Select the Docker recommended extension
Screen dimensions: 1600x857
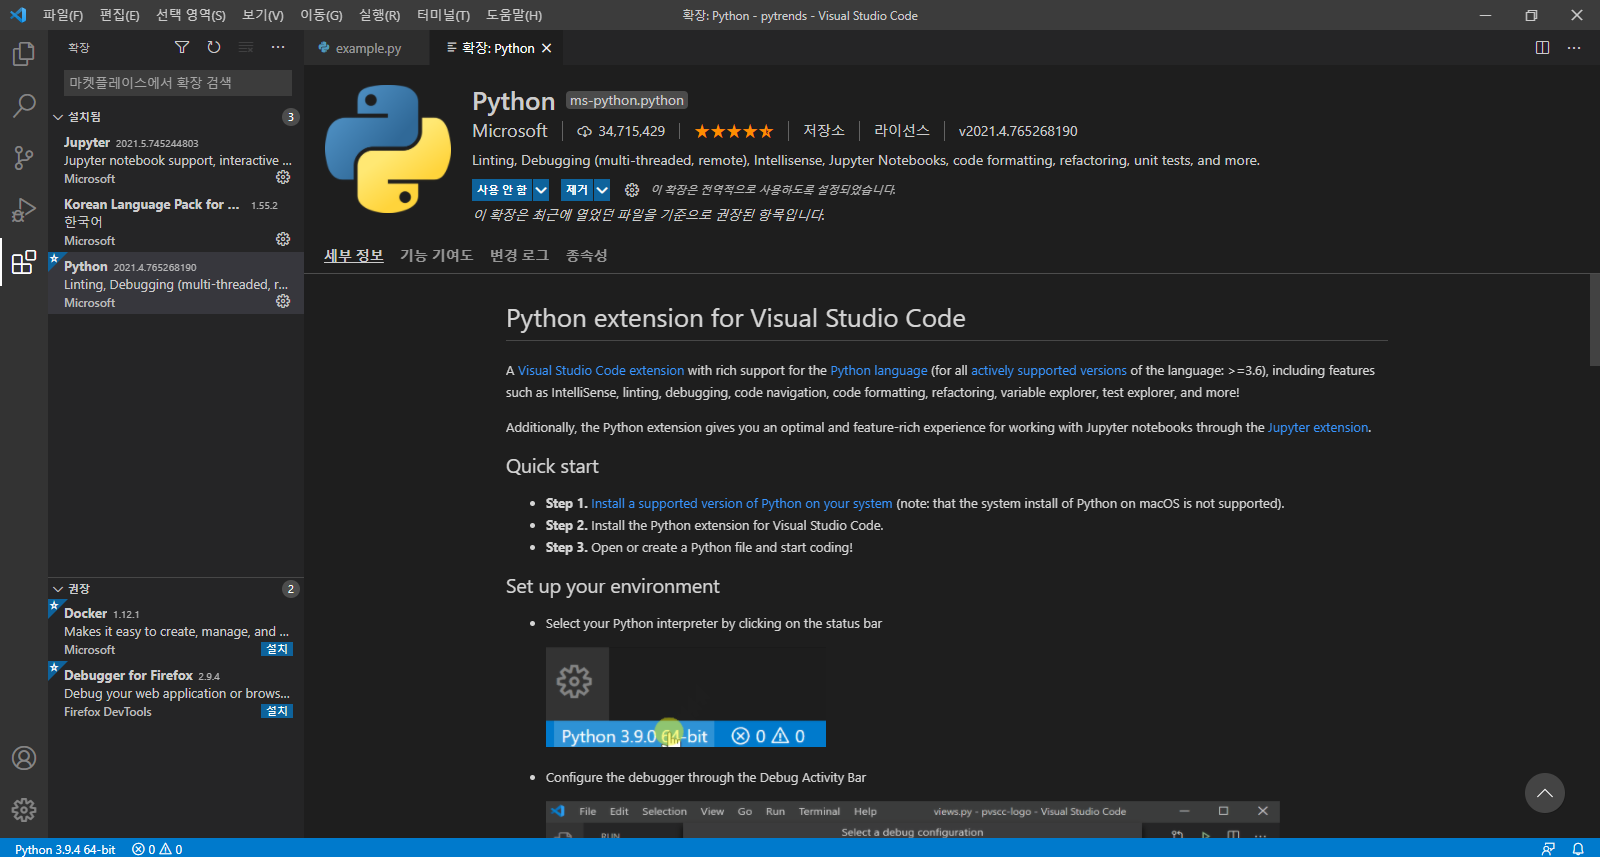(176, 631)
